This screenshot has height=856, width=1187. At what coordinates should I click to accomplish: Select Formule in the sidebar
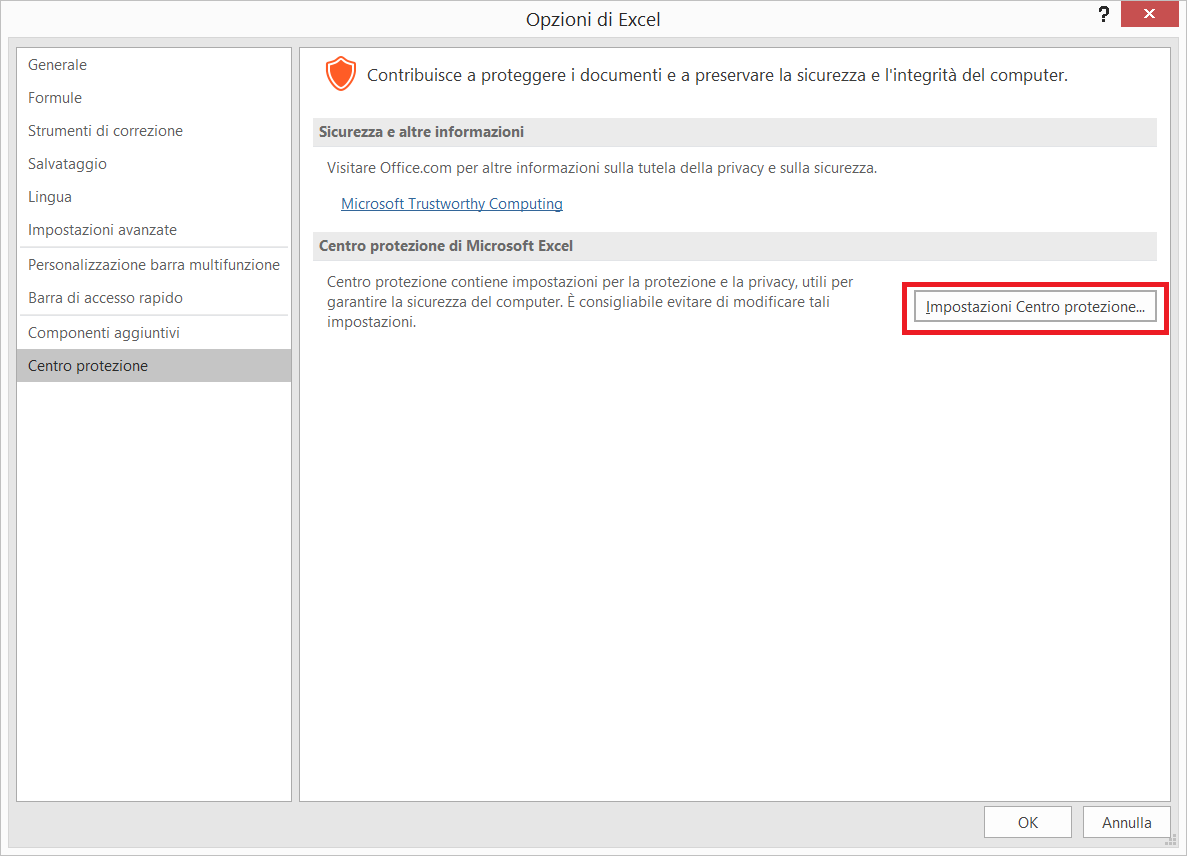154,98
